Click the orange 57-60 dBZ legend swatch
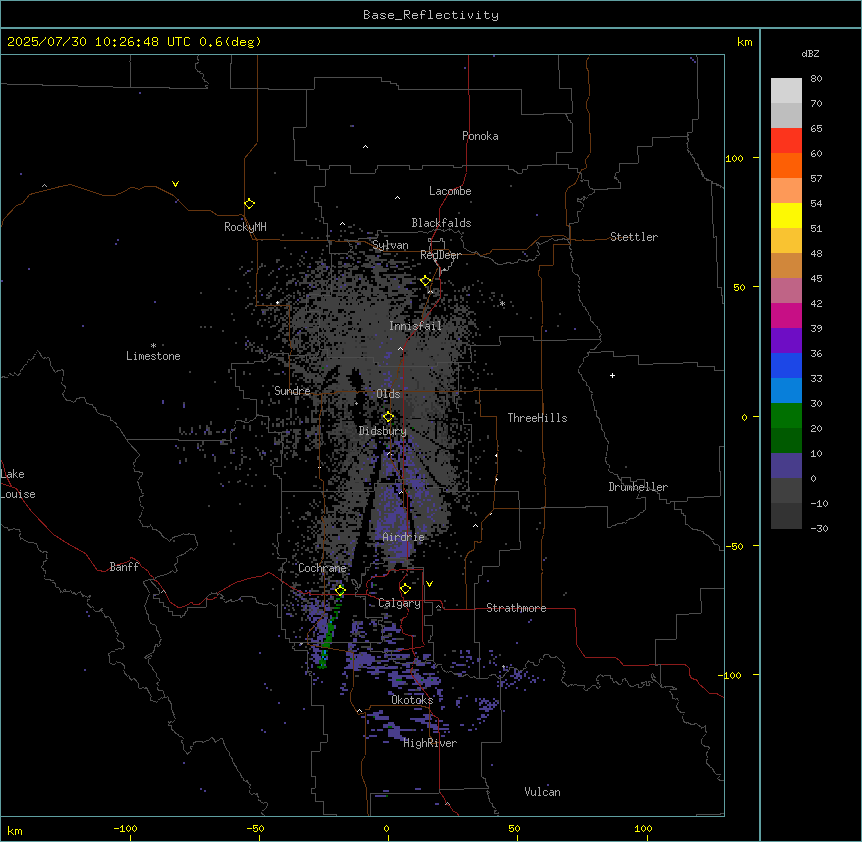Image resolution: width=862 pixels, height=842 pixels. [786, 165]
